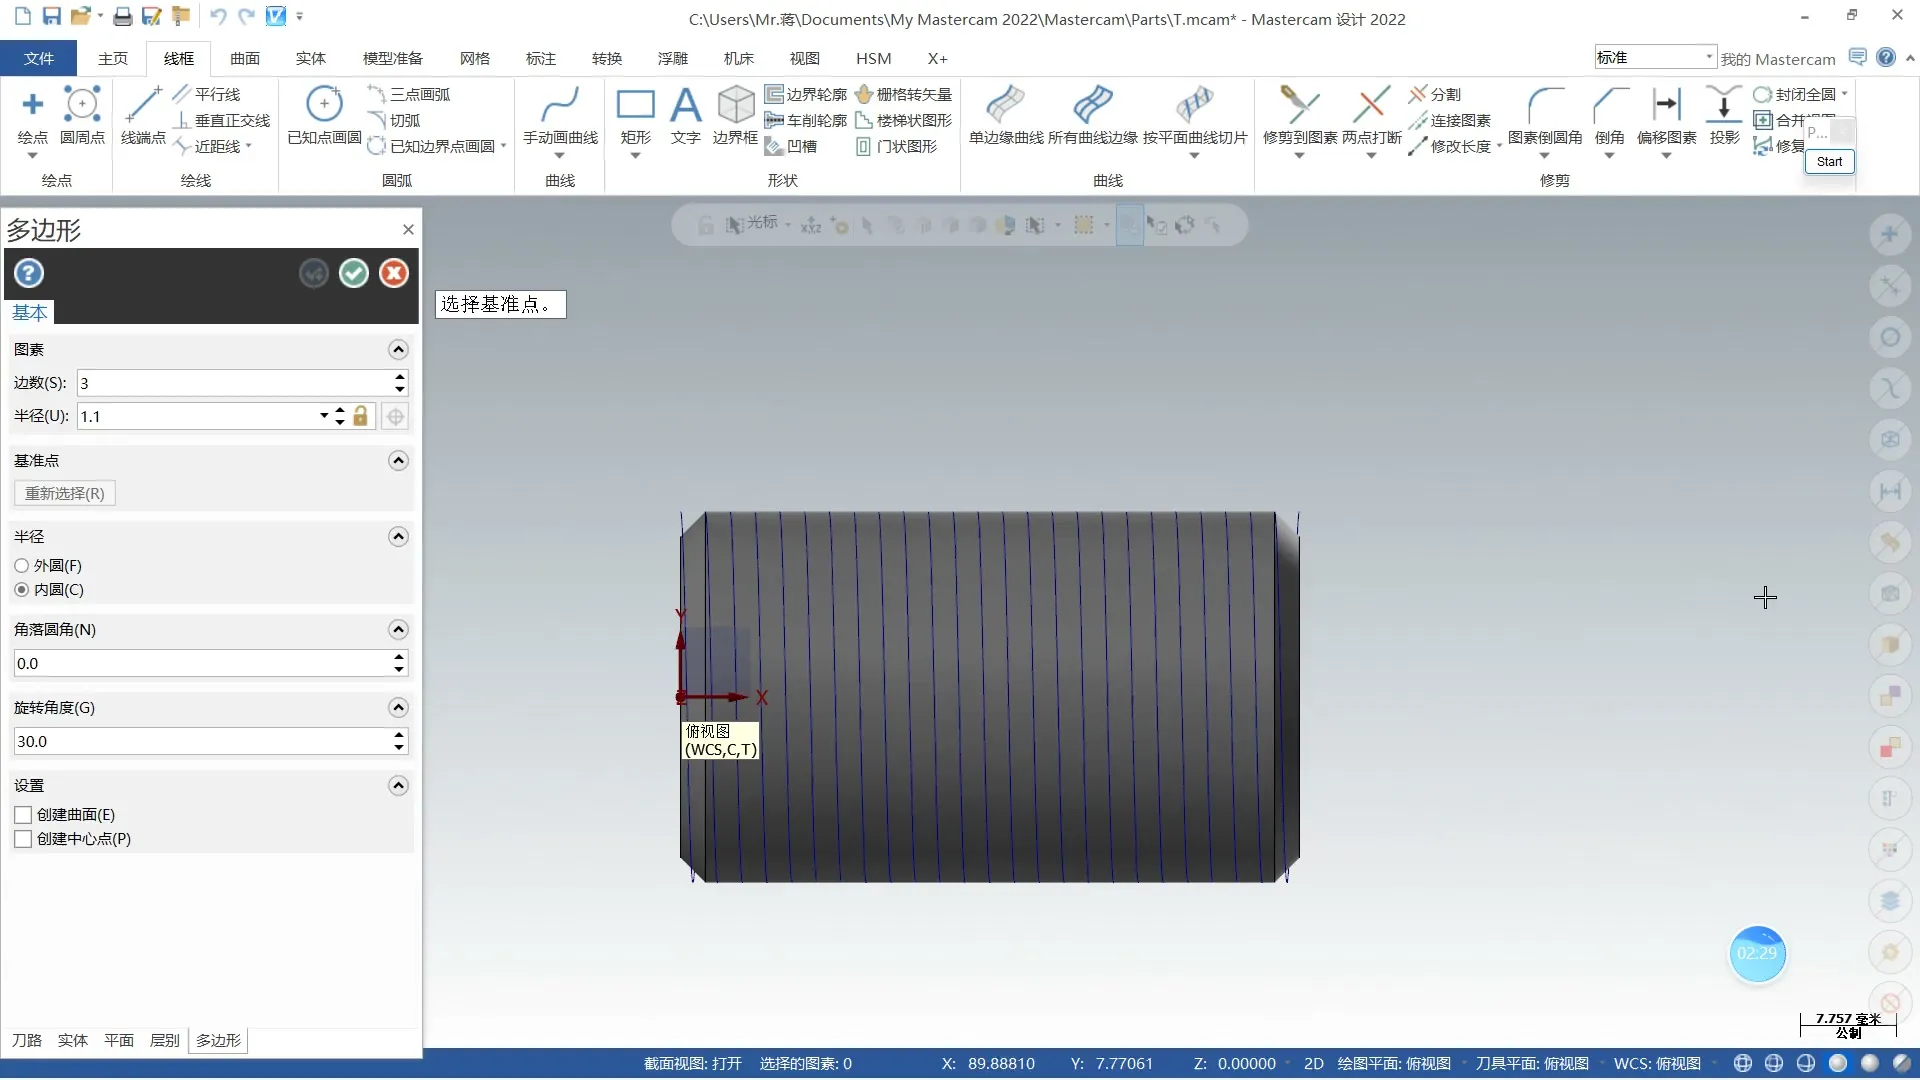The height and width of the screenshot is (1080, 1920).
Task: Open the 半径(U) value dropdown arrow
Action: [324, 416]
